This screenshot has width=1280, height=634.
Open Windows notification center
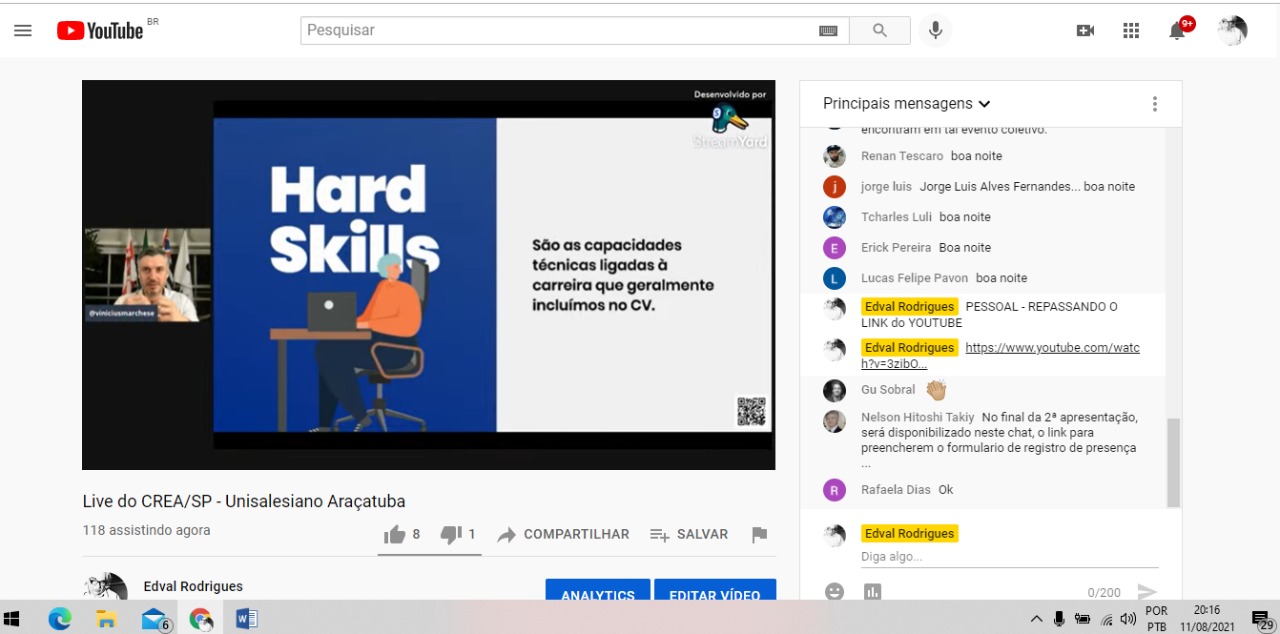(1262, 620)
